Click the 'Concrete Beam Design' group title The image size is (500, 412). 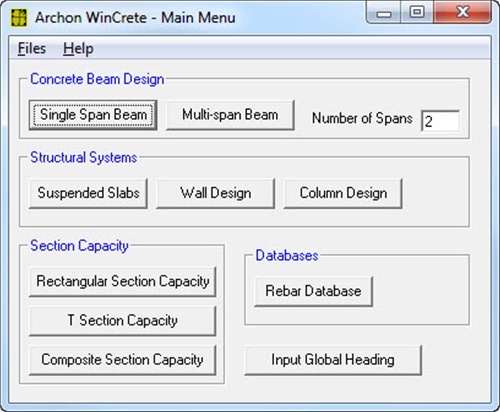click(97, 79)
